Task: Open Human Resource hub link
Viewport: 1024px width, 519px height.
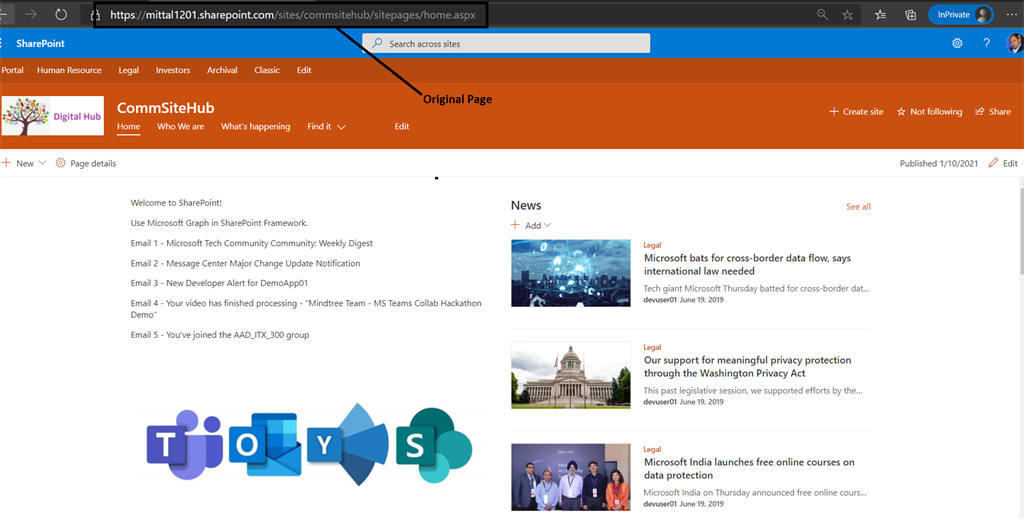Action: click(x=69, y=70)
